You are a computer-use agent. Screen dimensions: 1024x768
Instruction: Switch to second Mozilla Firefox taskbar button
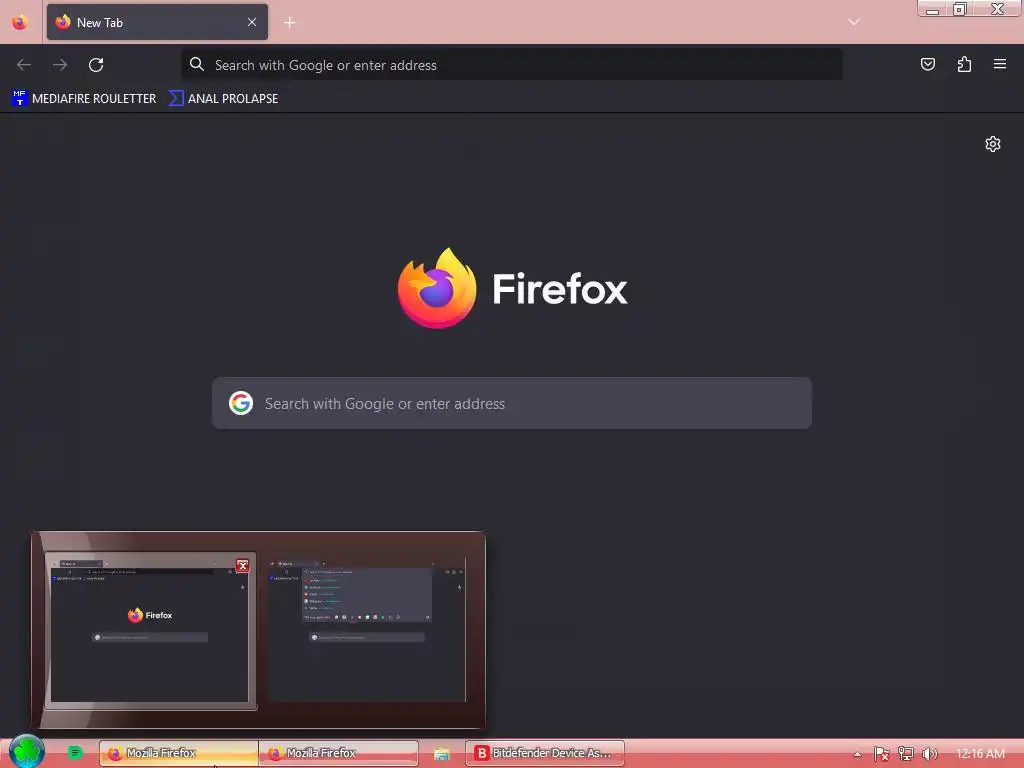tap(339, 753)
